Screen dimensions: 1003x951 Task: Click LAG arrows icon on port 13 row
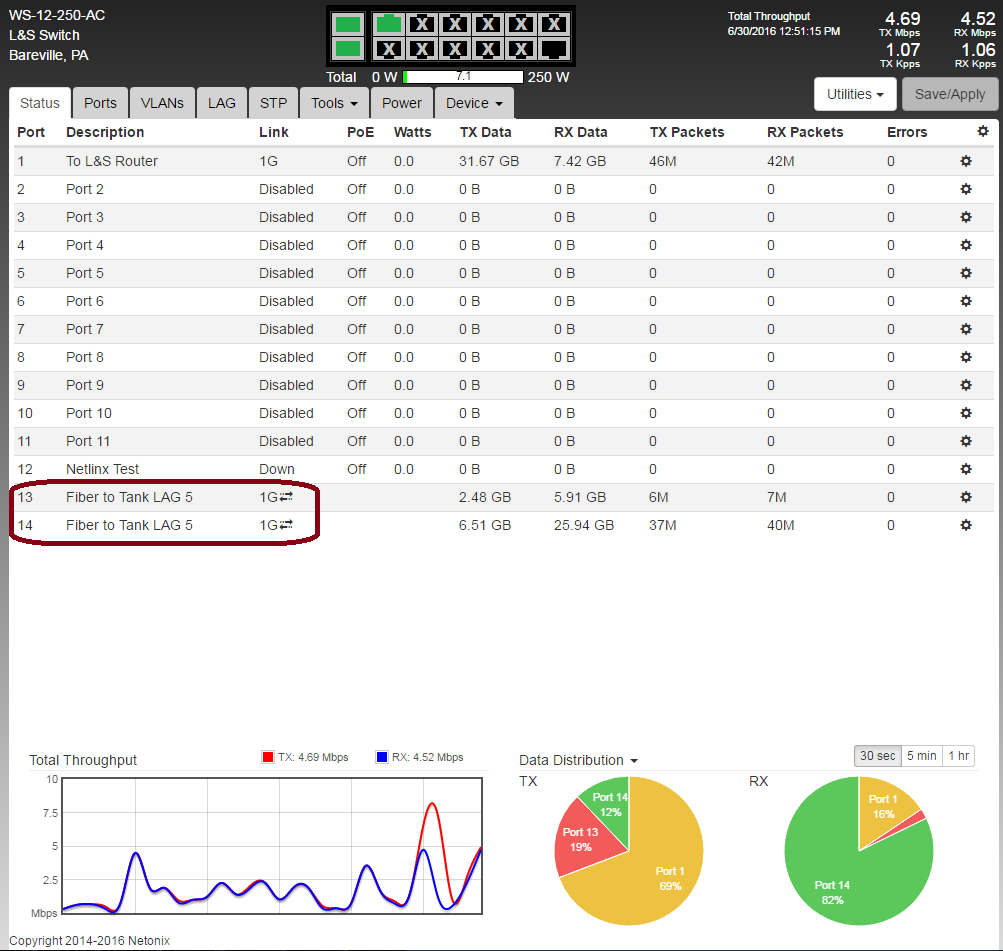(286, 497)
